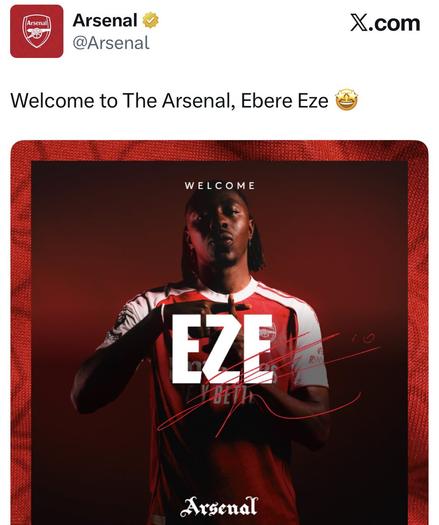
Task: Click the WELCOME heading inside the image
Action: pyautogui.click(x=220, y=185)
